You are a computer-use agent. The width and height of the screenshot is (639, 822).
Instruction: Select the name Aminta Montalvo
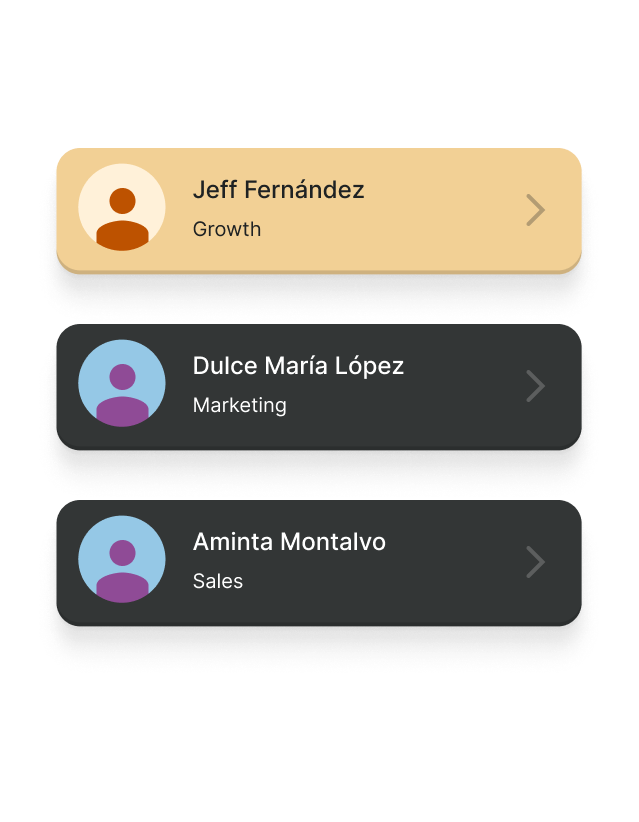[289, 542]
